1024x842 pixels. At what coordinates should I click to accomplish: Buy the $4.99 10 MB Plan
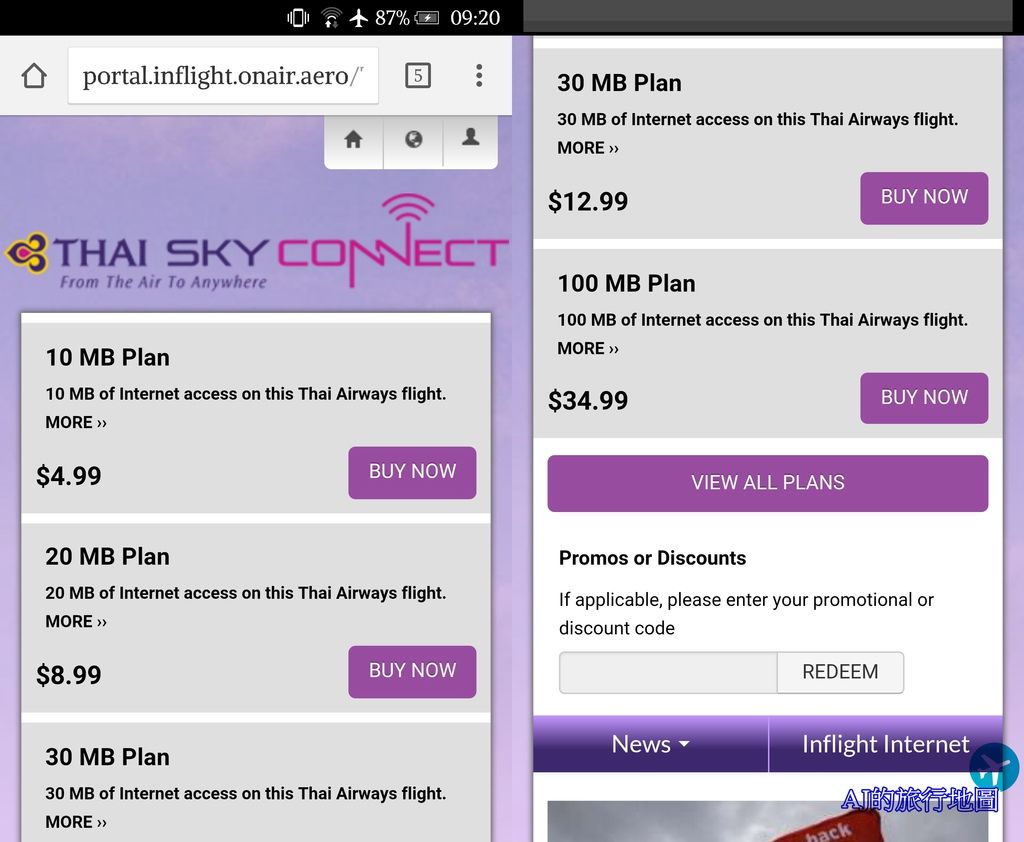(412, 472)
